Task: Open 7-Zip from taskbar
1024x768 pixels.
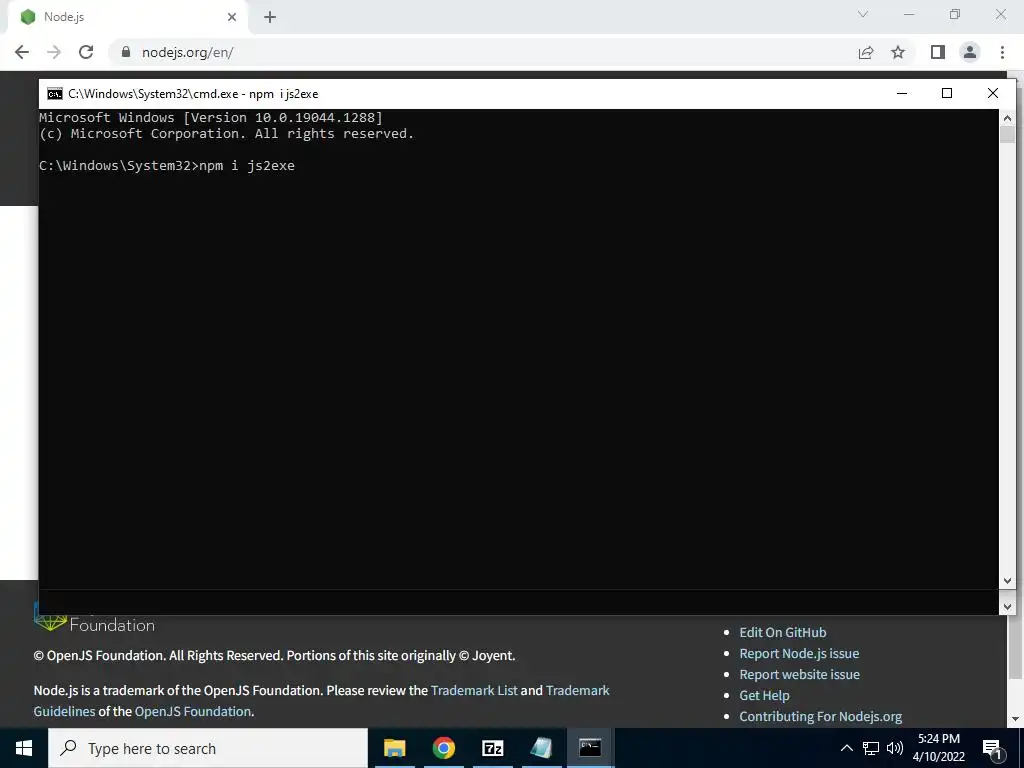Action: 492,748
